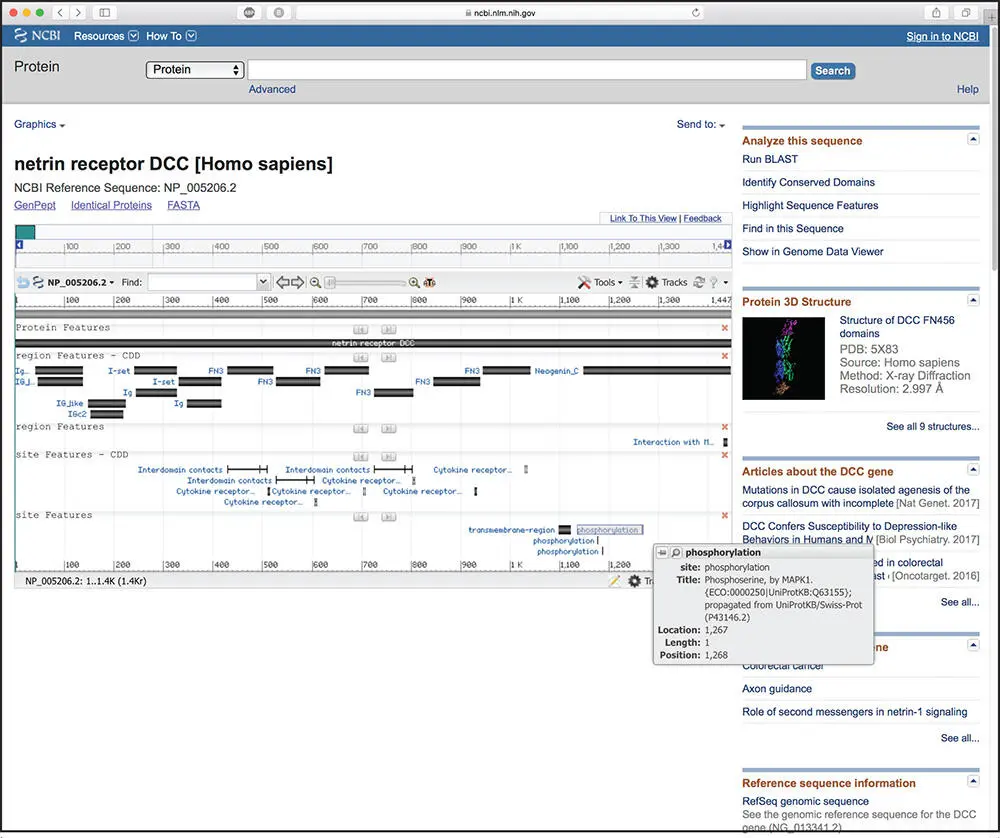Click Sign in to NCBI
This screenshot has height=838, width=1000.
tap(943, 36)
